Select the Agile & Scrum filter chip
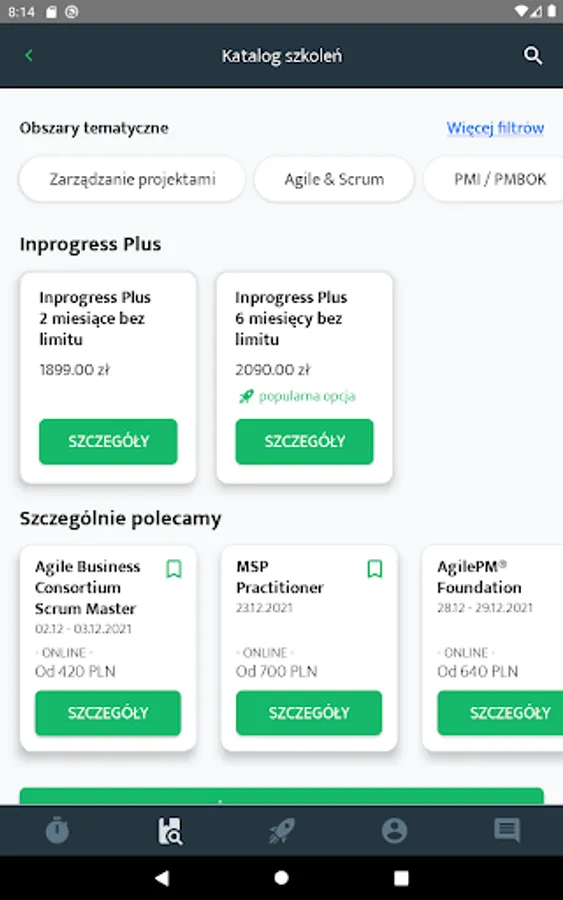 (334, 179)
